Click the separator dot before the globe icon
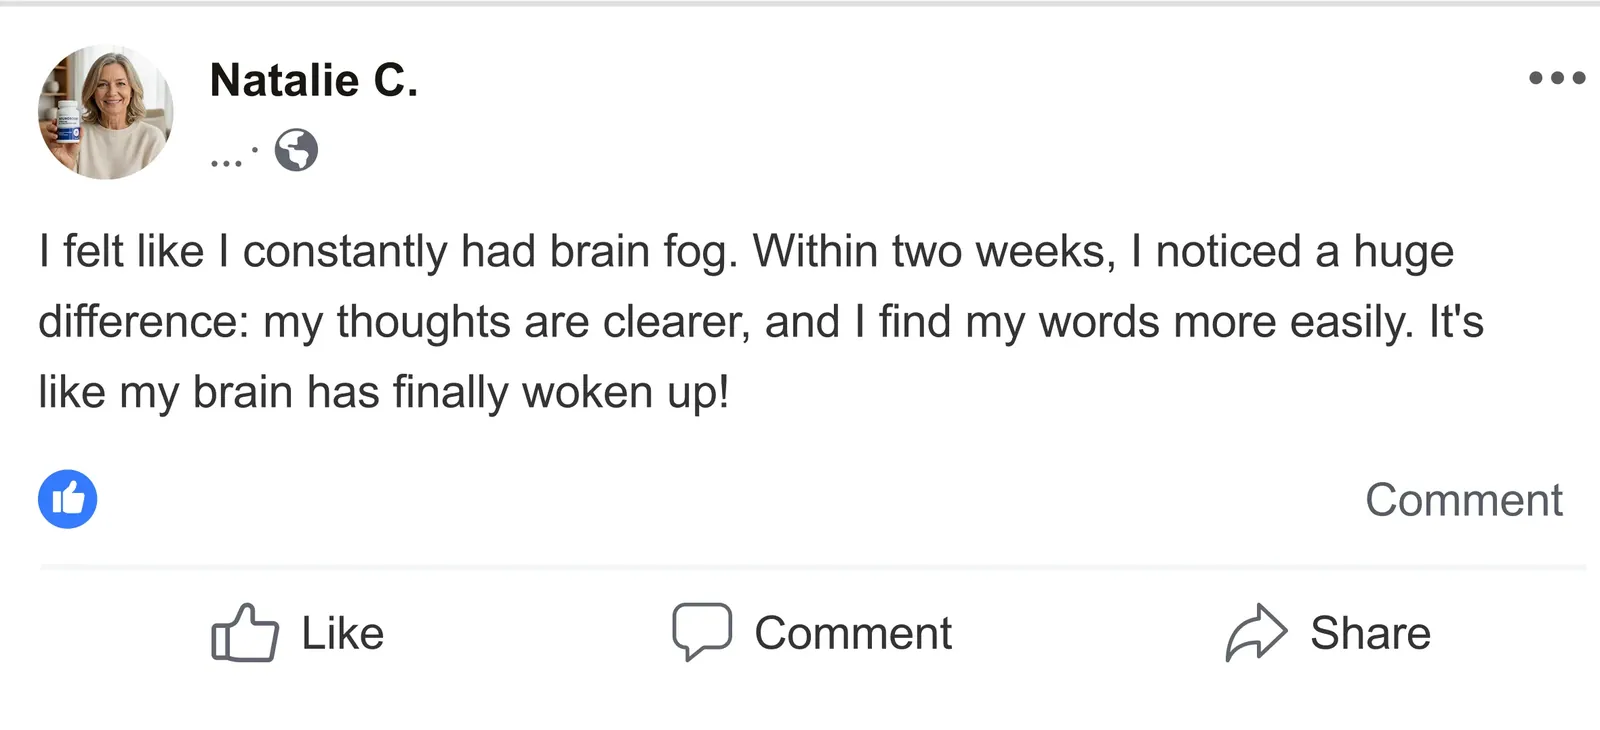 pos(255,151)
